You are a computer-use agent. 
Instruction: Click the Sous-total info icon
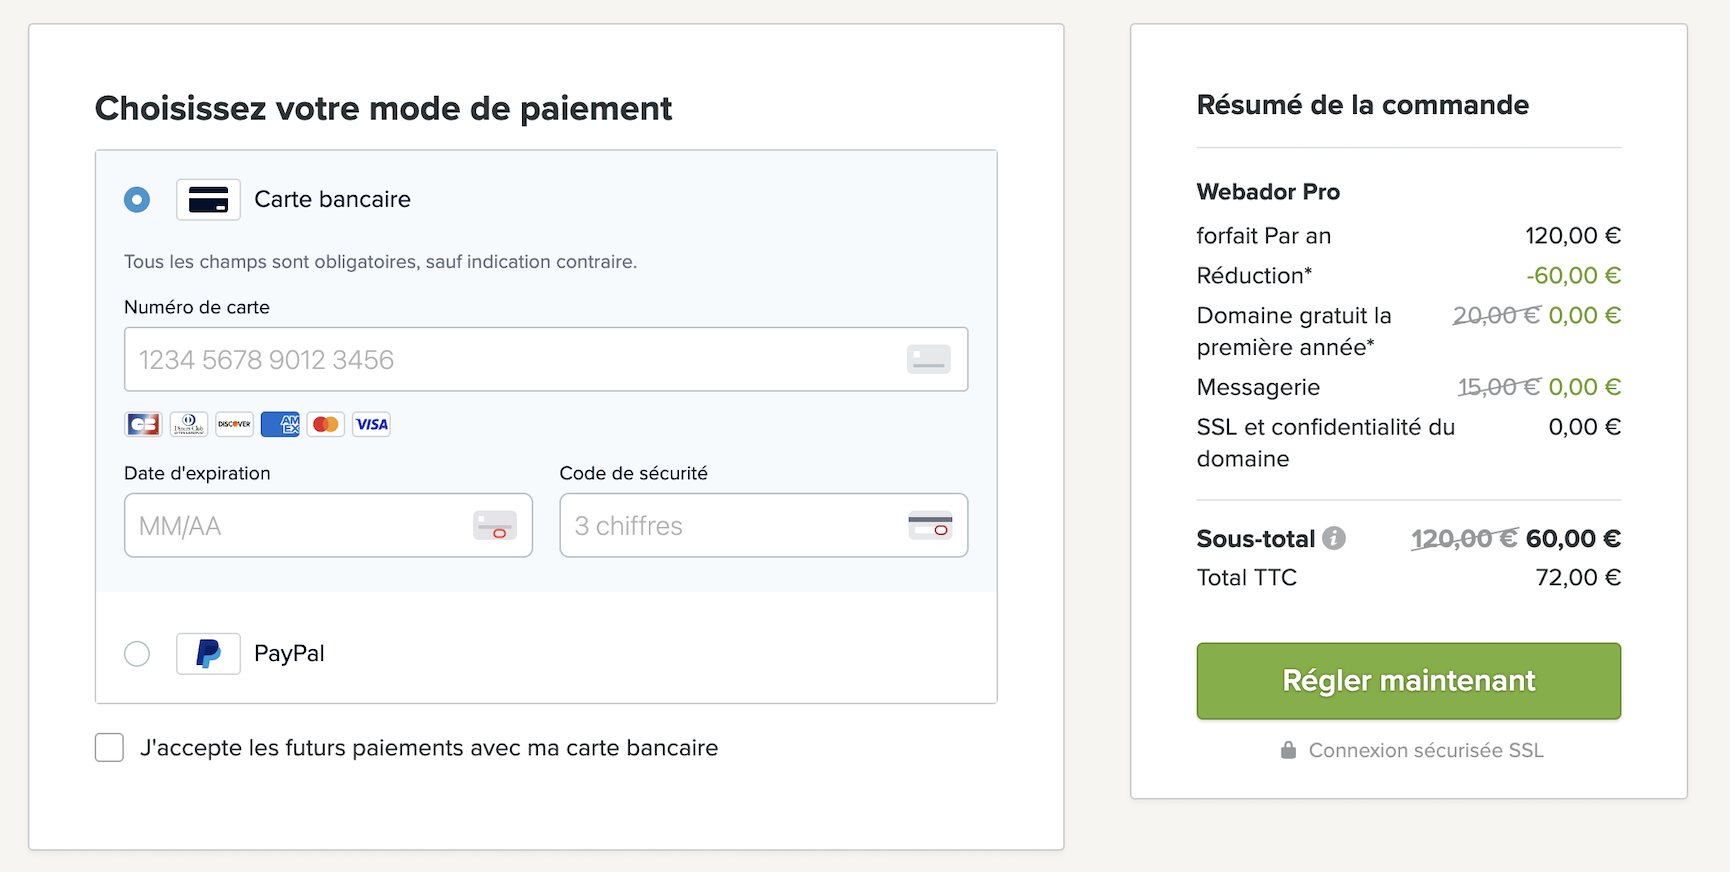(1334, 539)
